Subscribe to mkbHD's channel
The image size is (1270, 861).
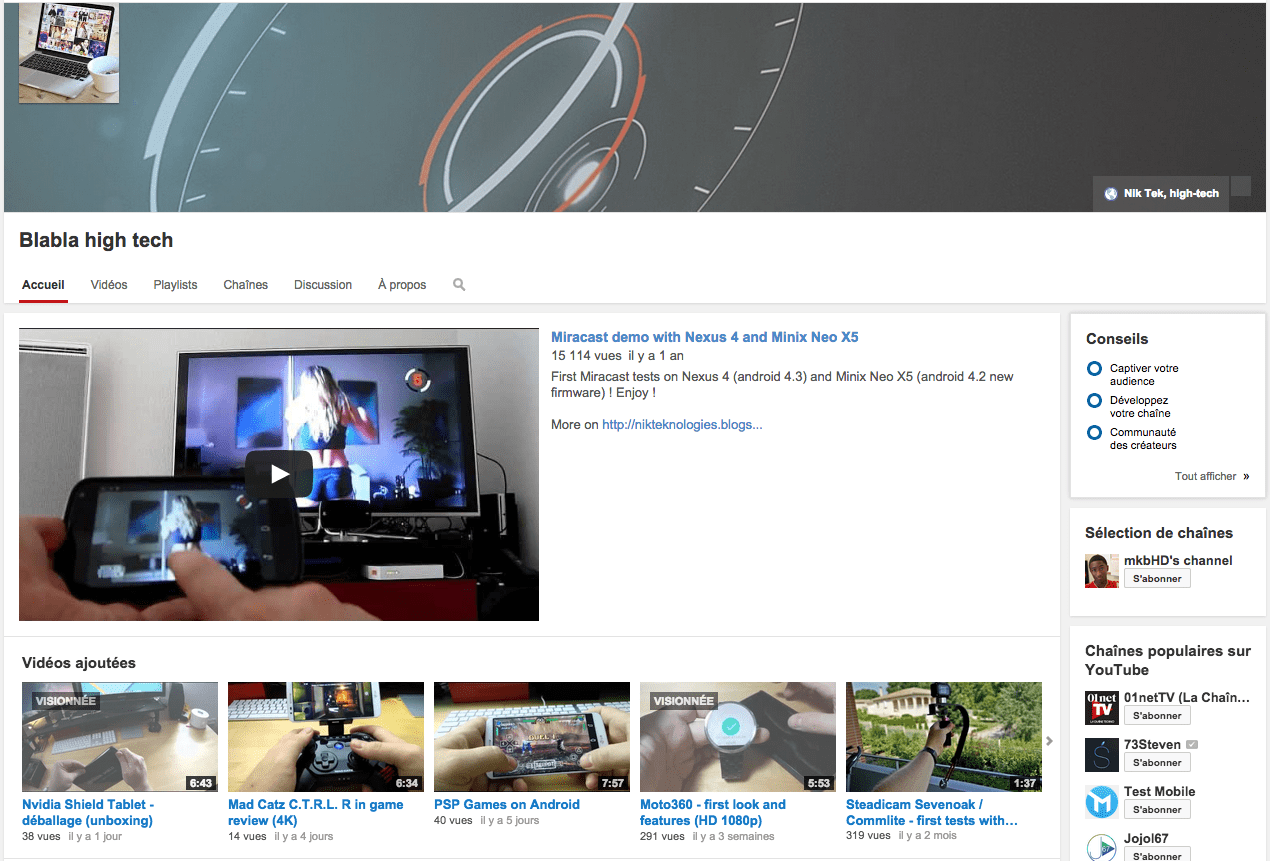click(x=1157, y=579)
